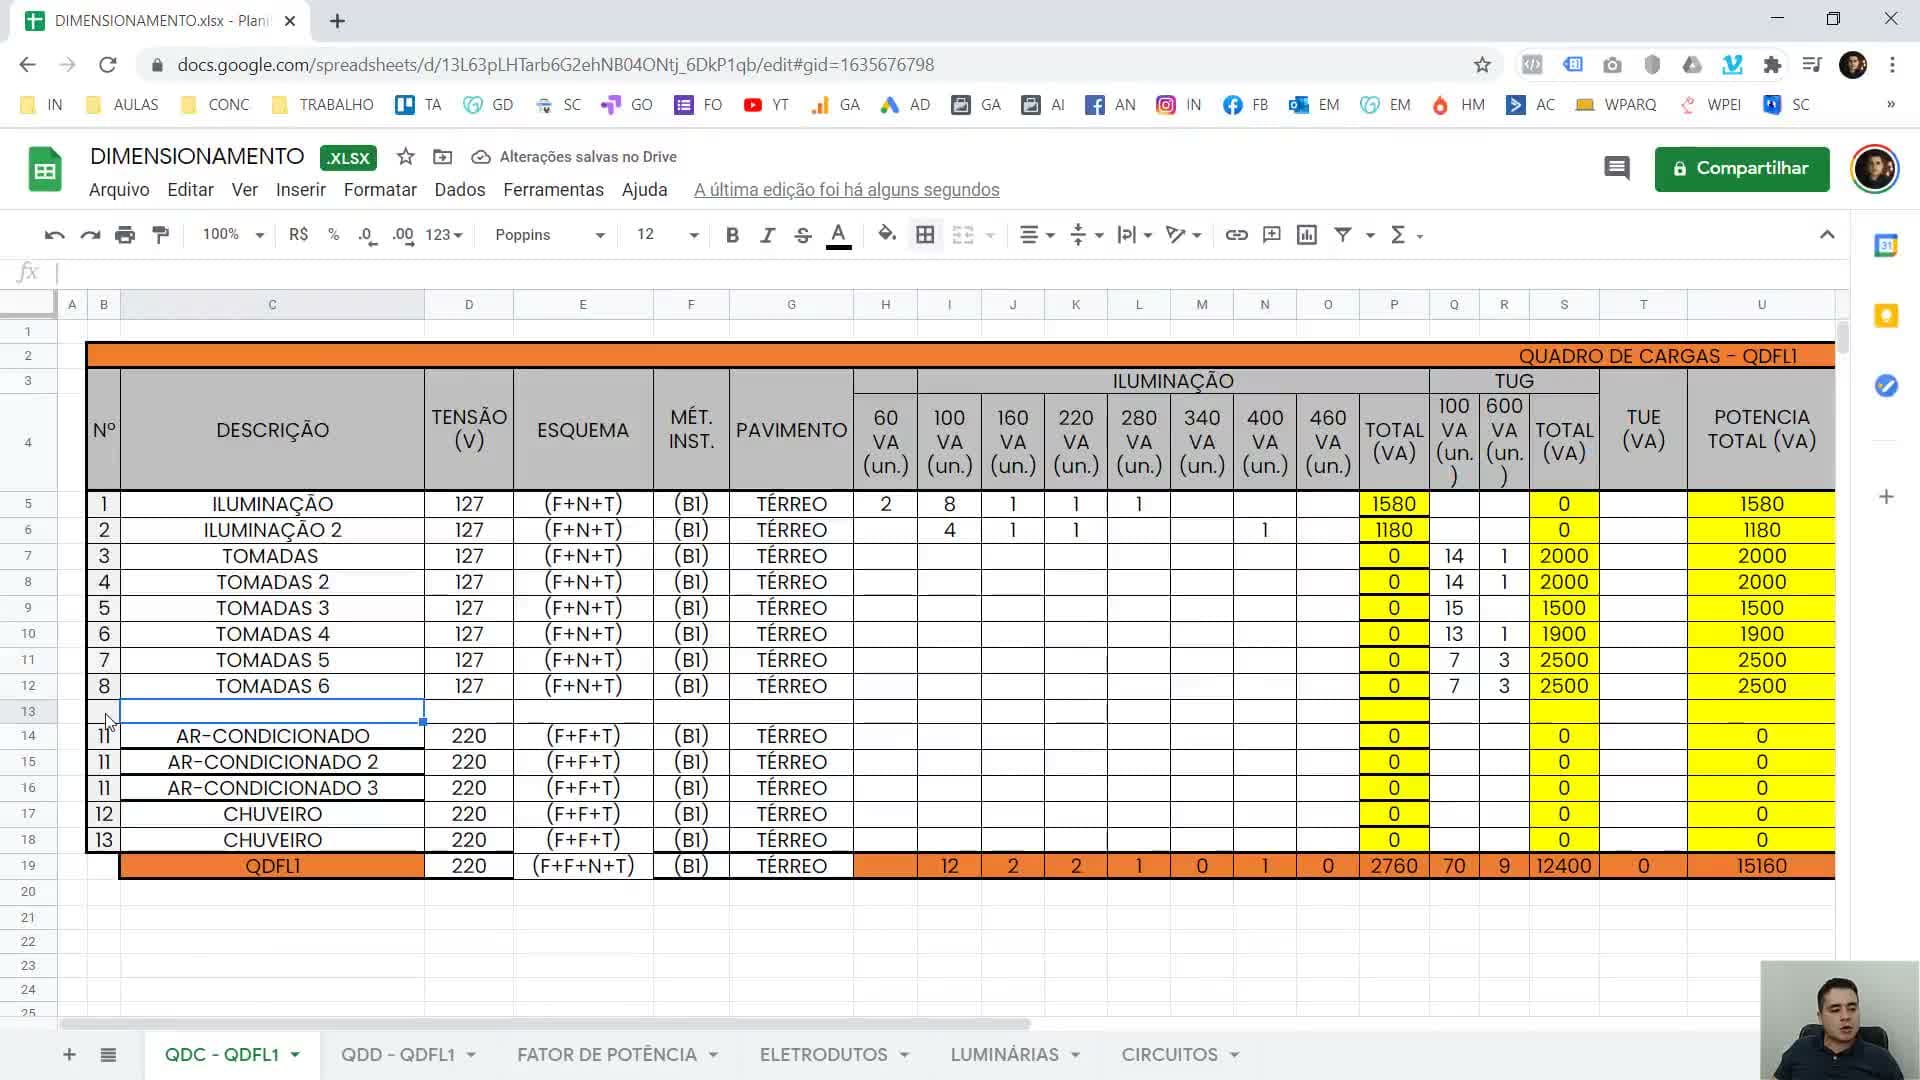Open the comment history icon
Viewport: 1920px width, 1080px height.
[1616, 168]
